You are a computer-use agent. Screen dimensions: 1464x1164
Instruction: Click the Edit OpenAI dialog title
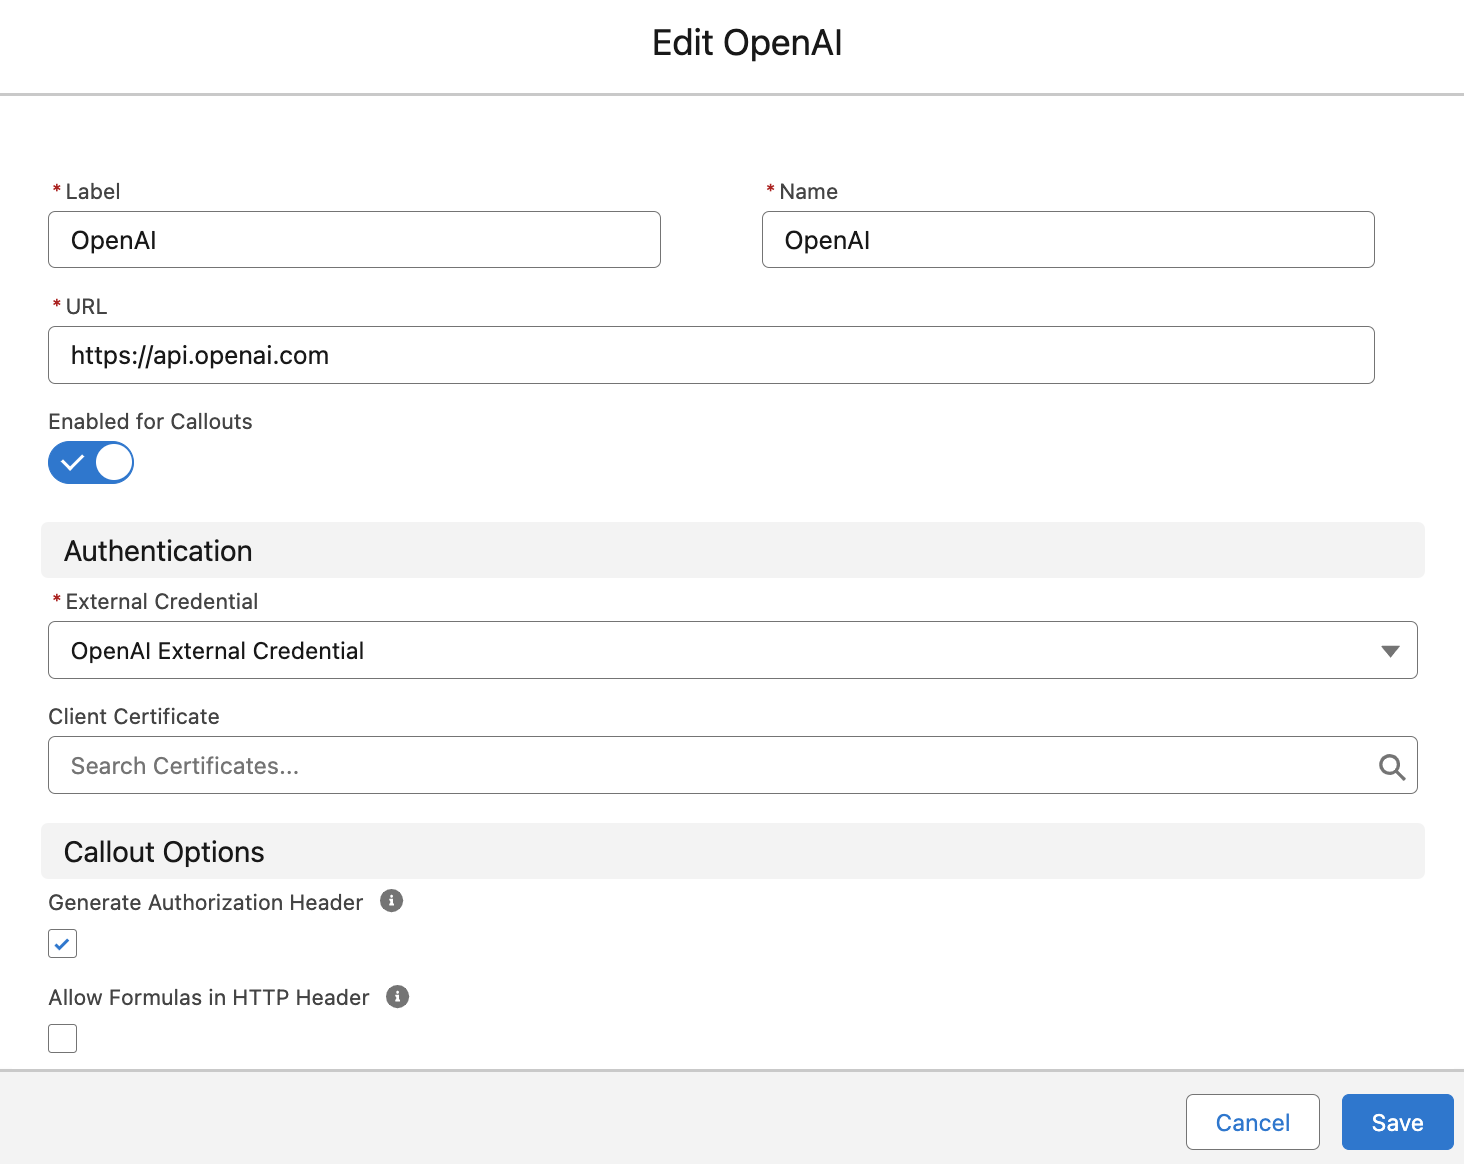[x=746, y=43]
